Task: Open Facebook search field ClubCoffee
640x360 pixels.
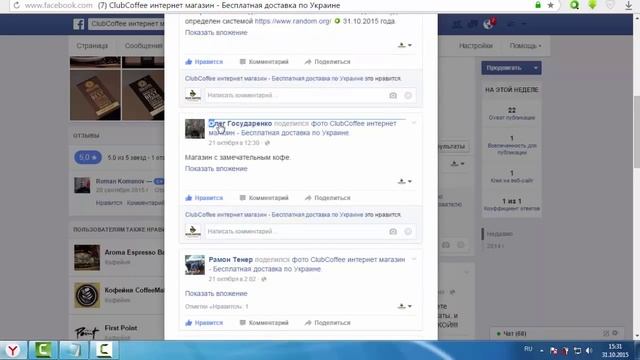Action: (x=127, y=24)
